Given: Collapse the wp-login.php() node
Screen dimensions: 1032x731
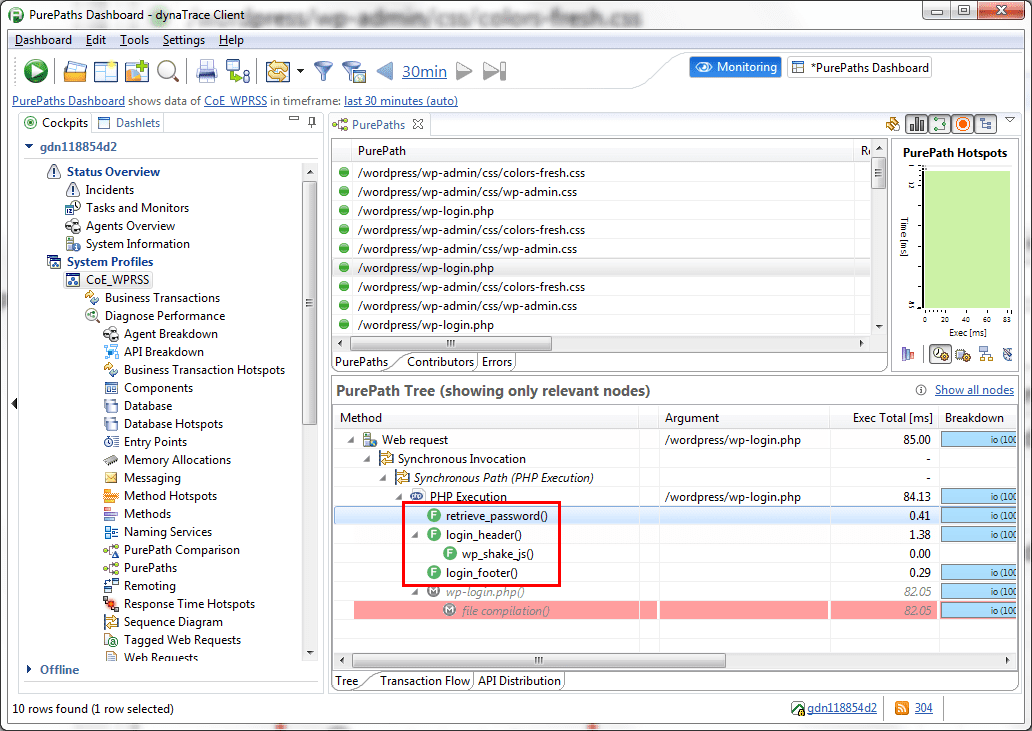Looking at the screenshot, I should [x=415, y=592].
